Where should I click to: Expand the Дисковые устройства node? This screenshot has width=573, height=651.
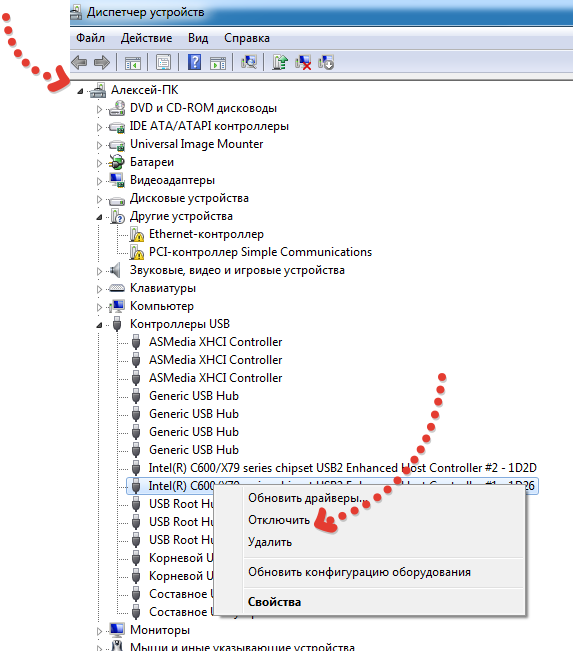click(99, 199)
